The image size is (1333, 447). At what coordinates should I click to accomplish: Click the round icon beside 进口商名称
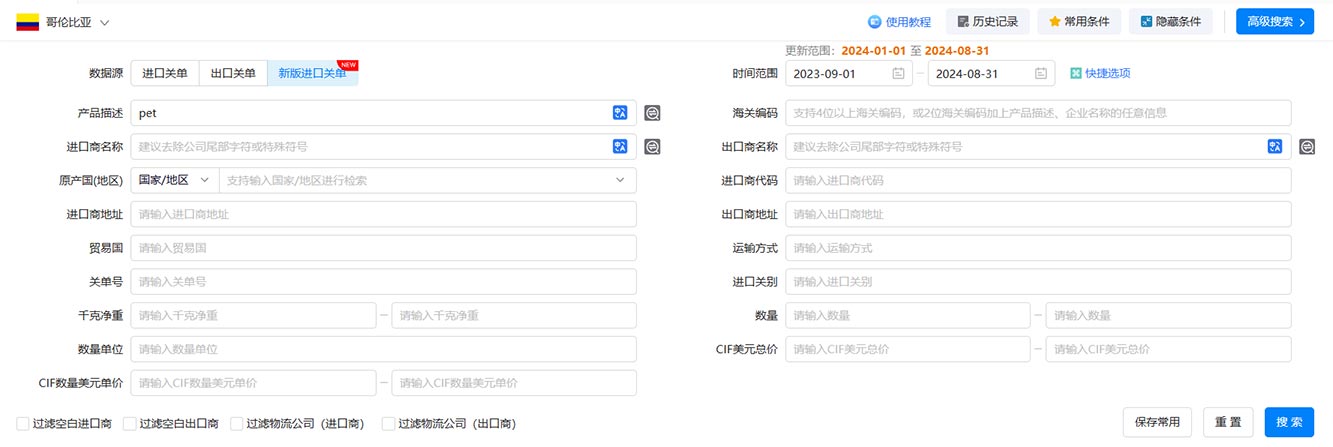coord(652,147)
